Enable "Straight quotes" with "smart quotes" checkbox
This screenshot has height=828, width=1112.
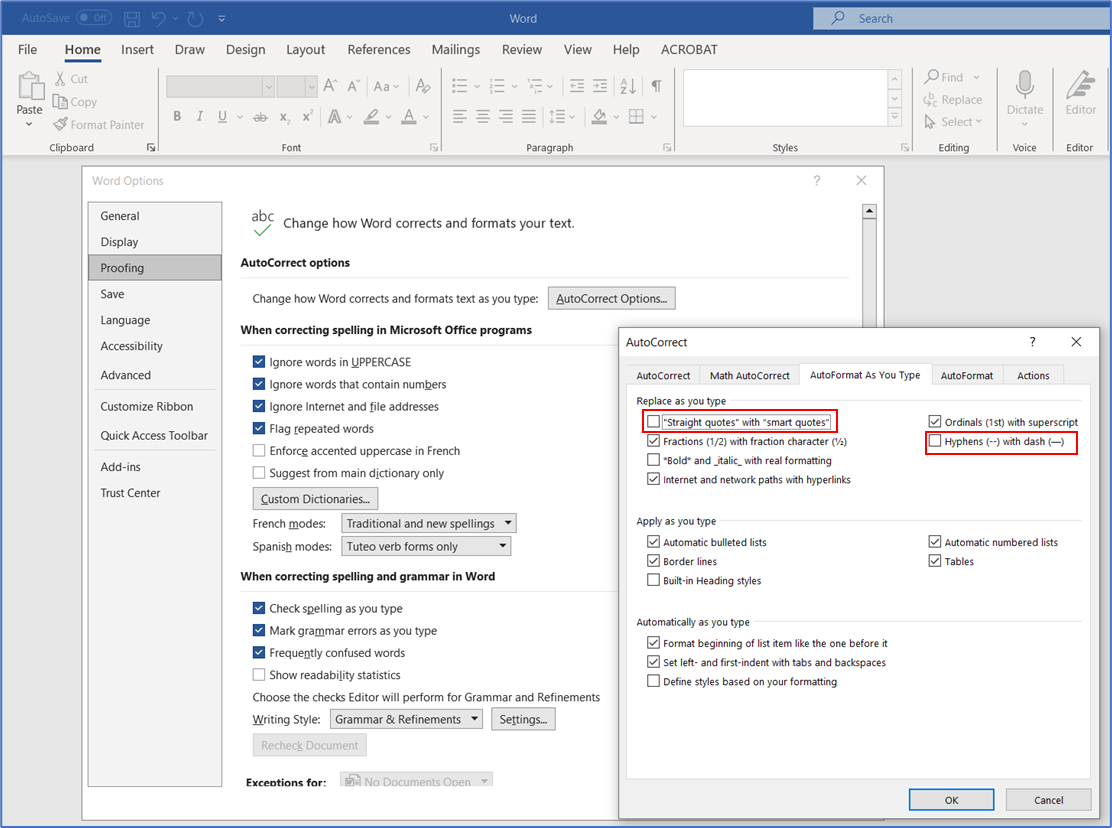coord(654,422)
